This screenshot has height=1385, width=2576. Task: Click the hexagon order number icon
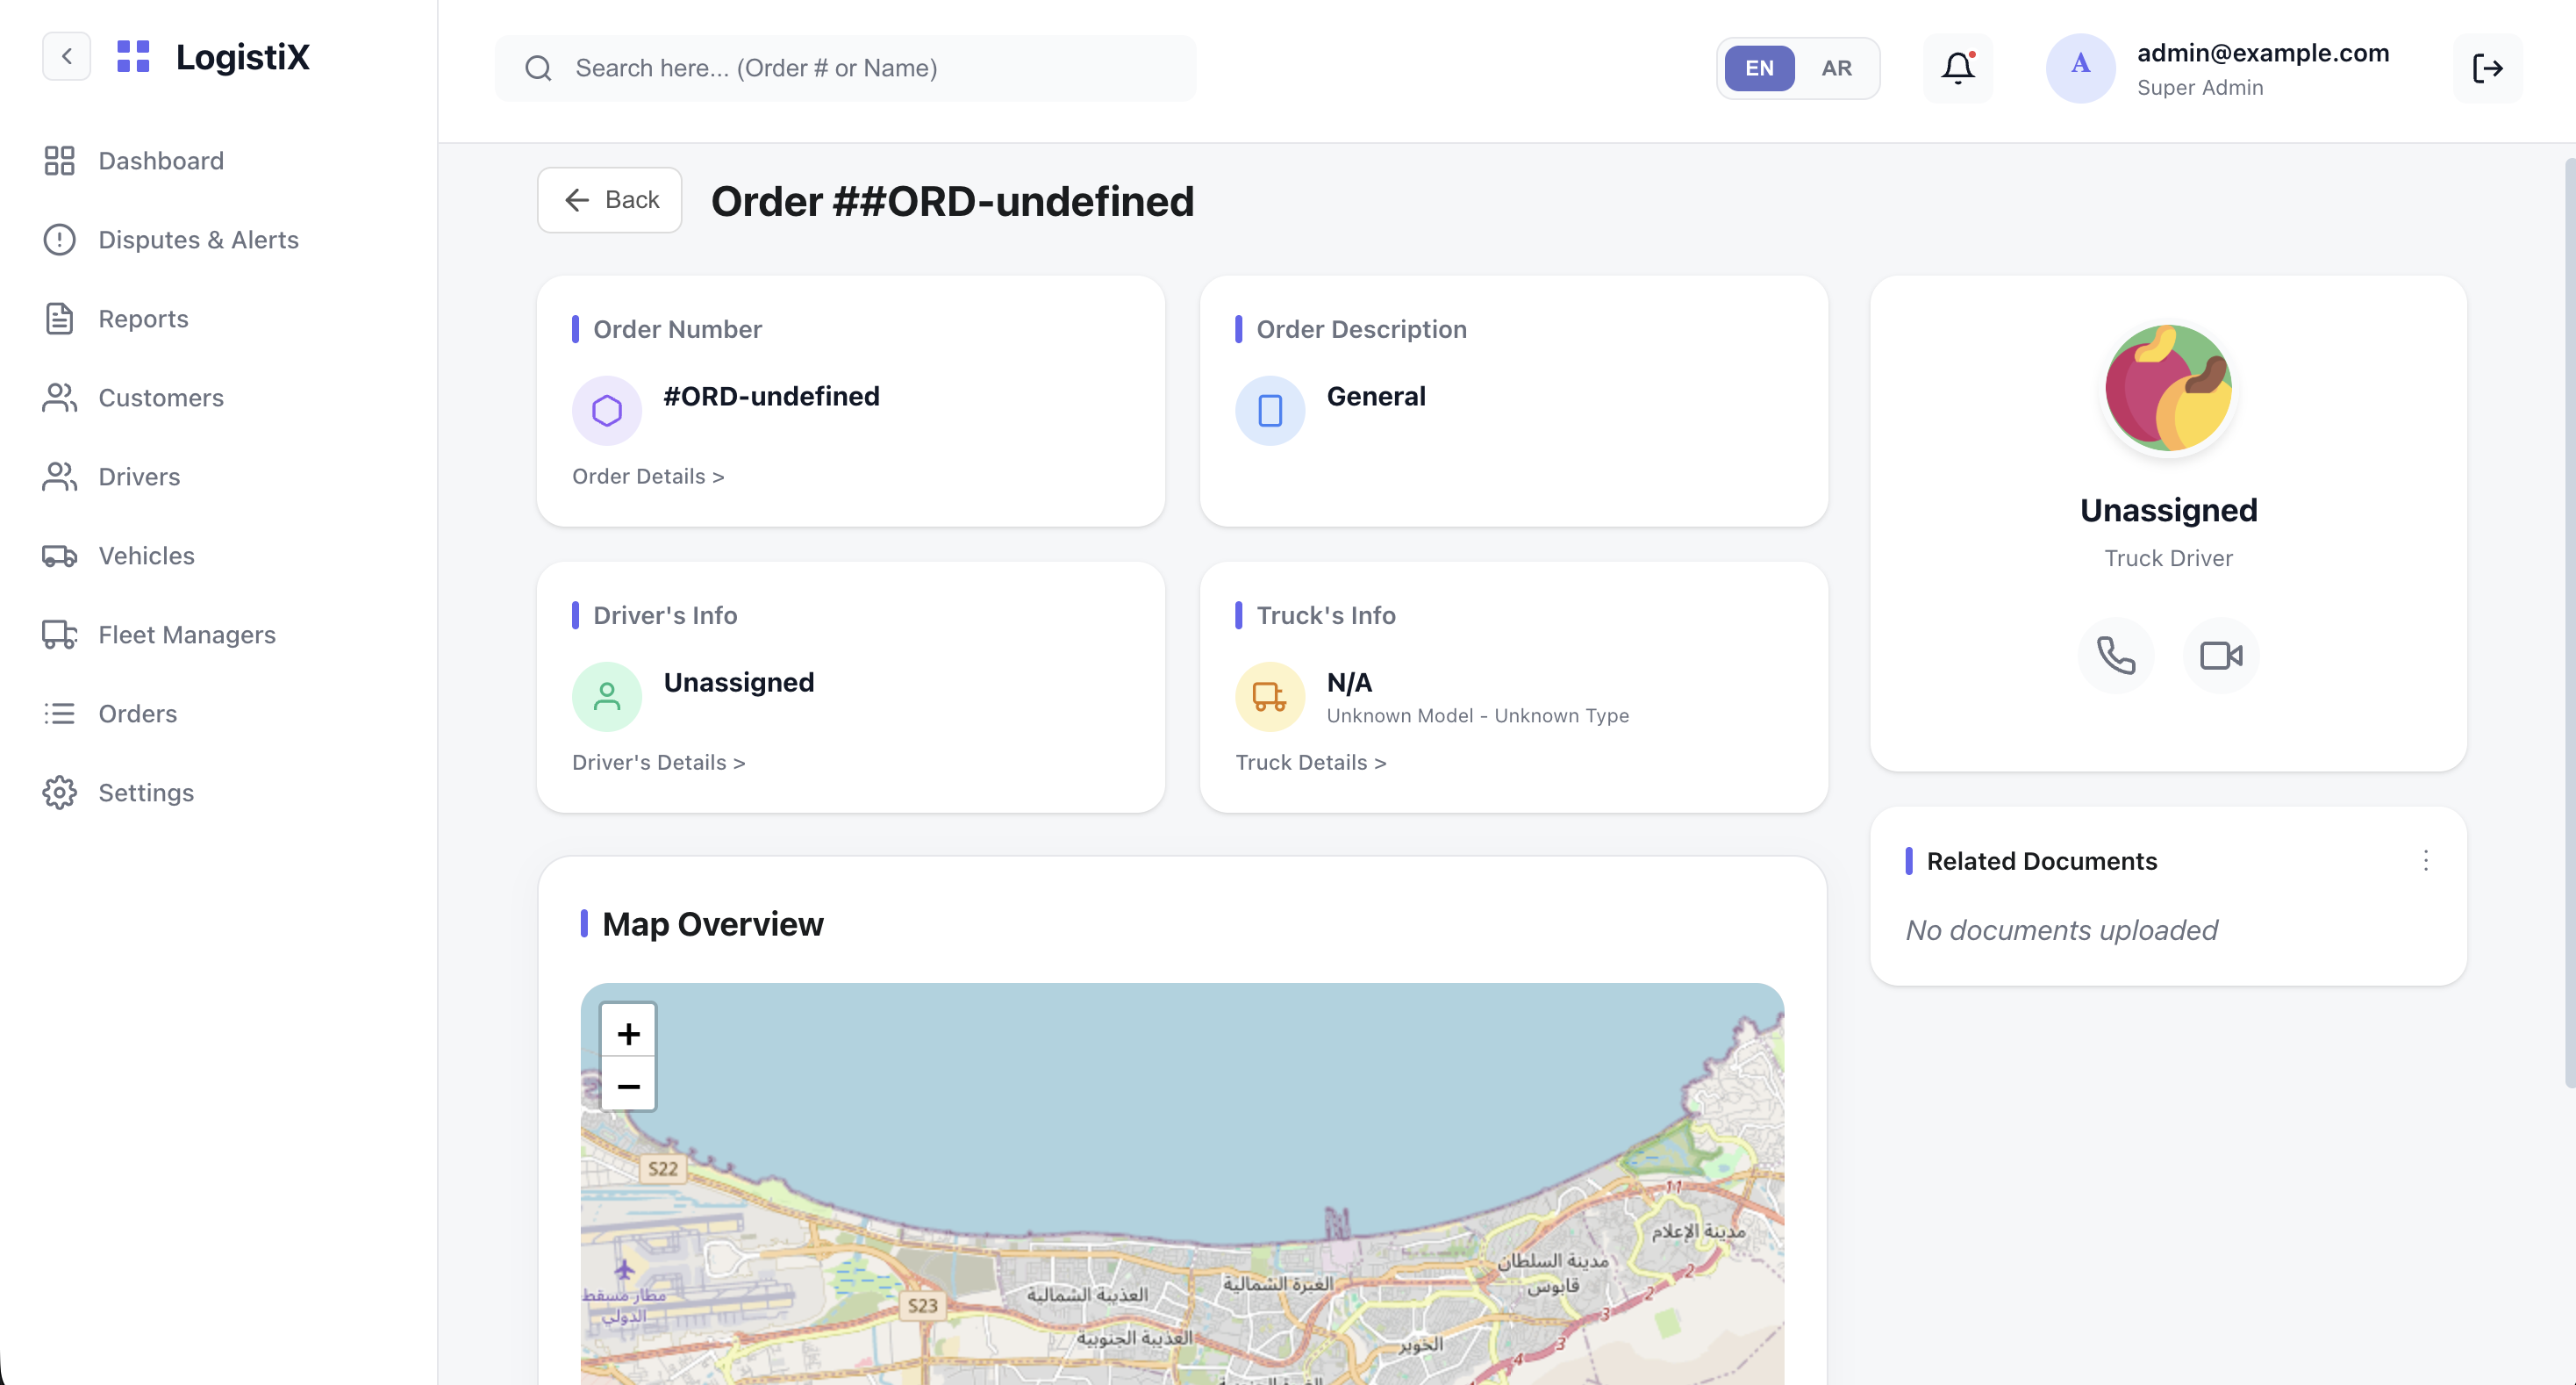(607, 411)
